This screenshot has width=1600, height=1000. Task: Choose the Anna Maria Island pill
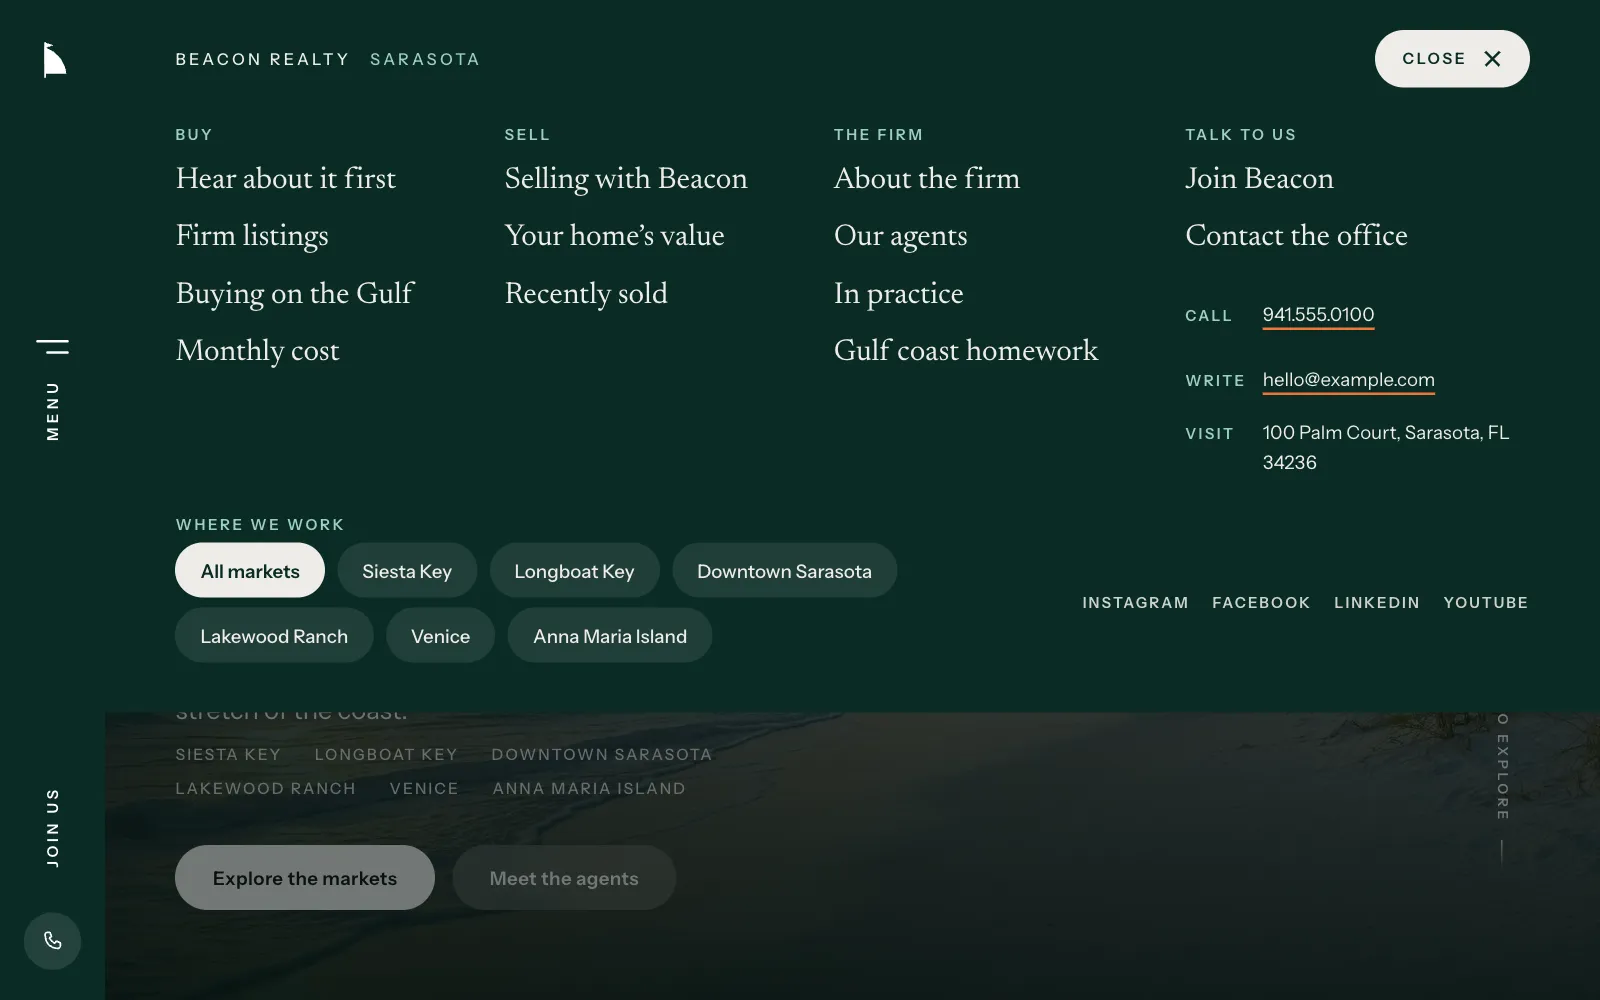click(610, 636)
